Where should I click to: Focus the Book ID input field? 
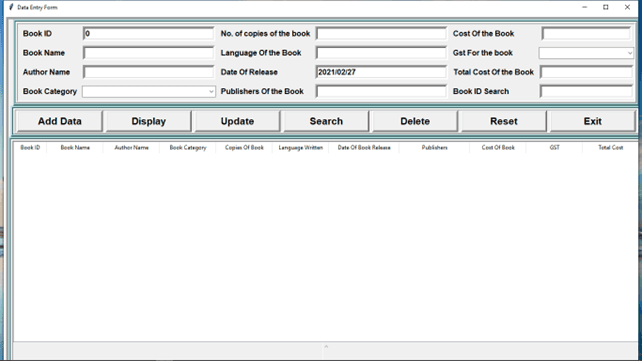tap(149, 34)
